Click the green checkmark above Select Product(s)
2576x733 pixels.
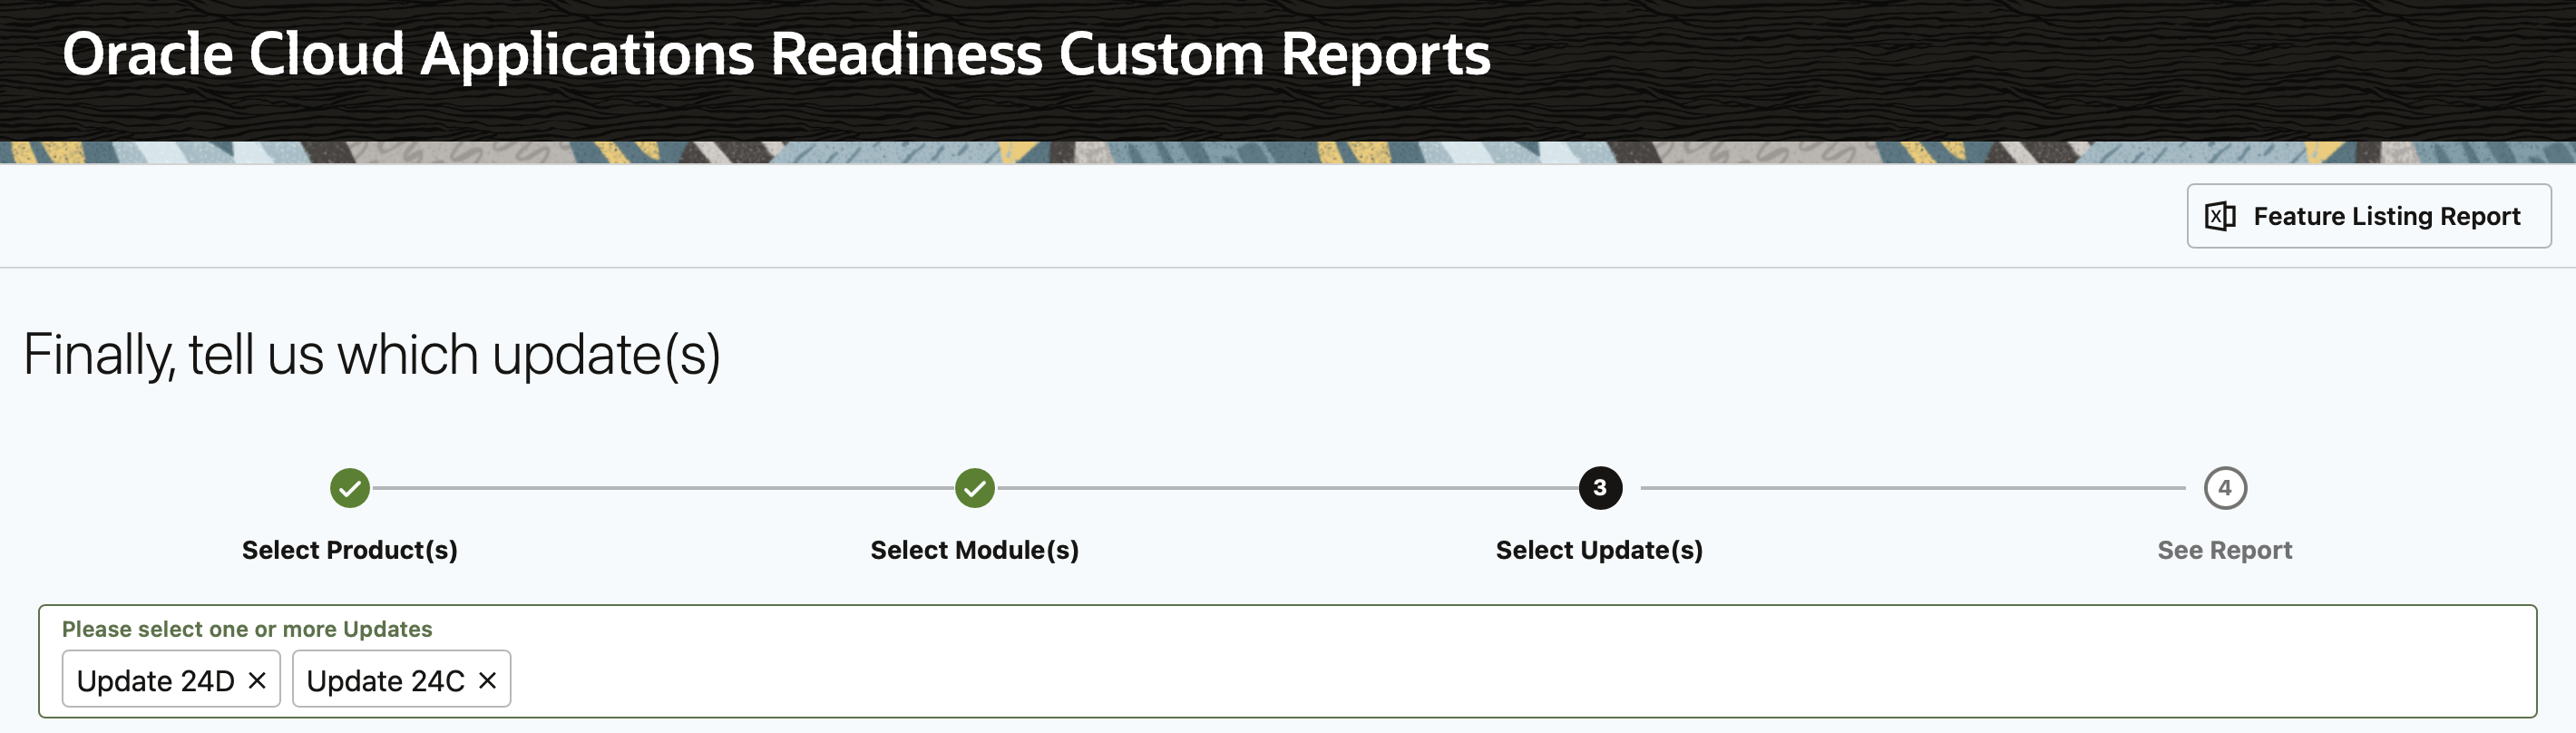click(350, 488)
